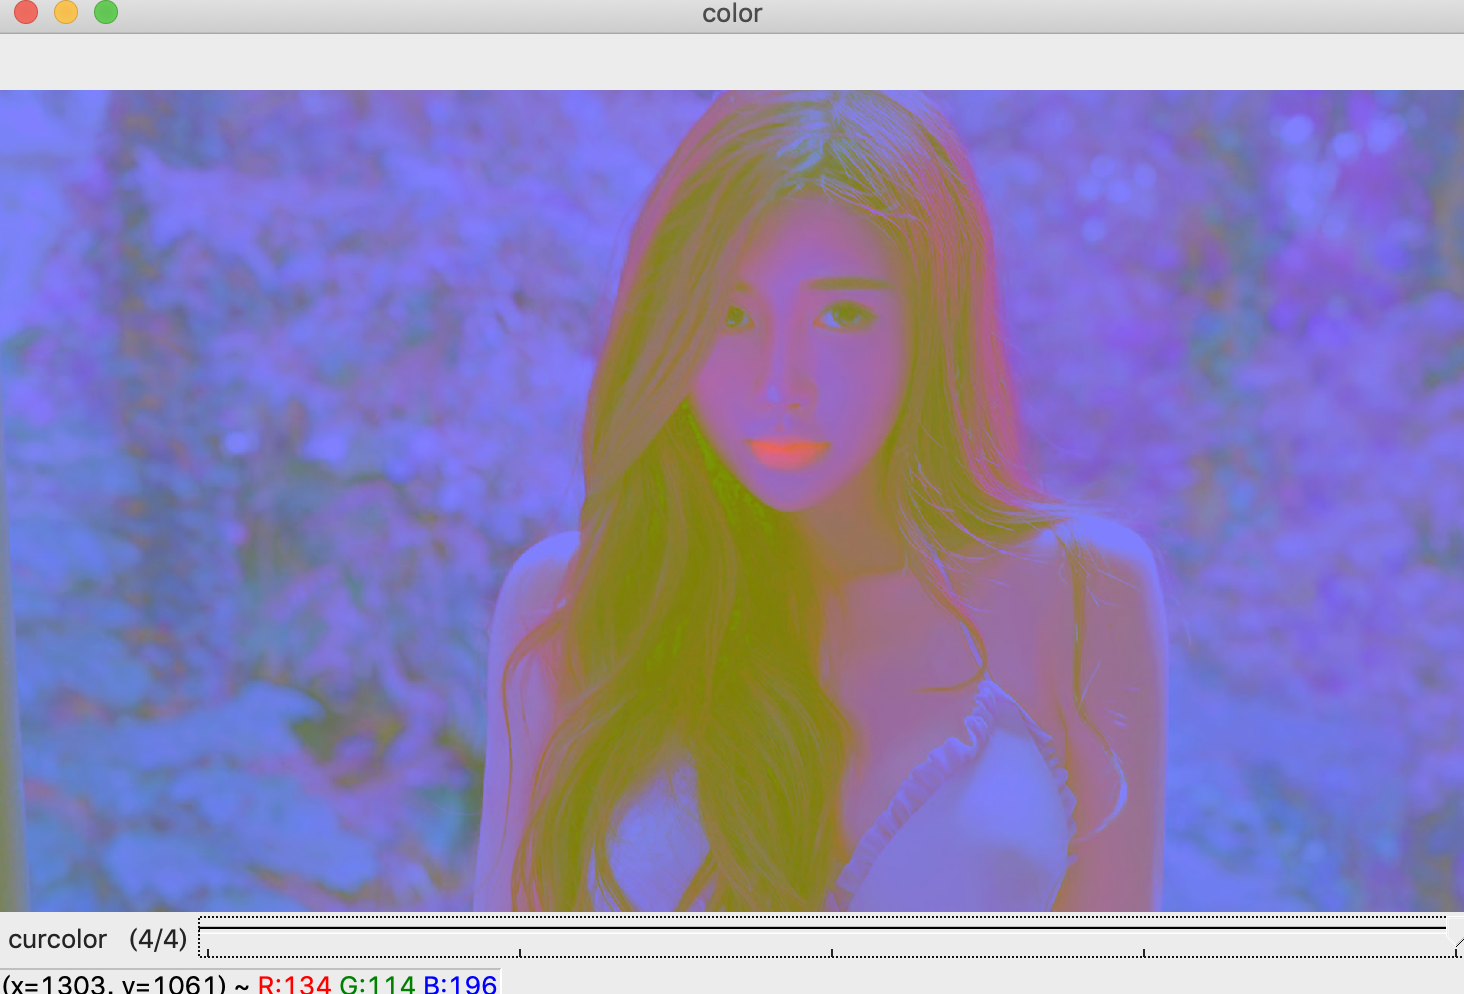Click the red "R:134" value in status bar

294,983
